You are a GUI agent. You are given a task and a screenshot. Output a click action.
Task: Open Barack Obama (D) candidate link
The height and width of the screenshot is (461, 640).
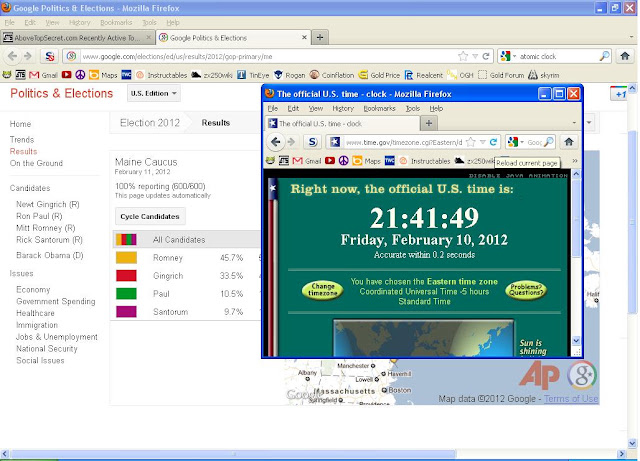50,255
